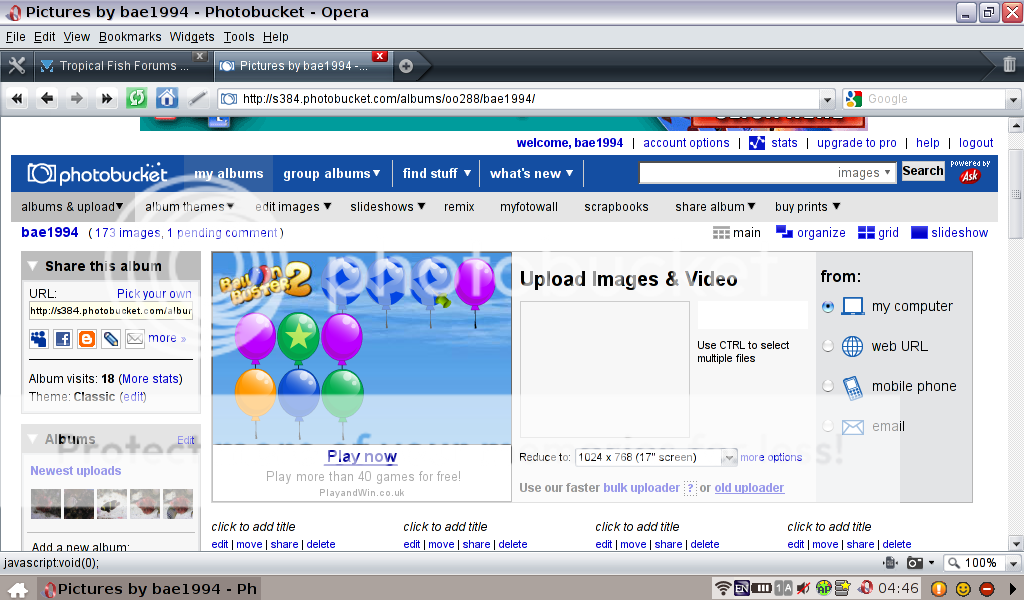Image resolution: width=1024 pixels, height=600 pixels.
Task: Share album via Blogger icon
Action: click(87, 338)
